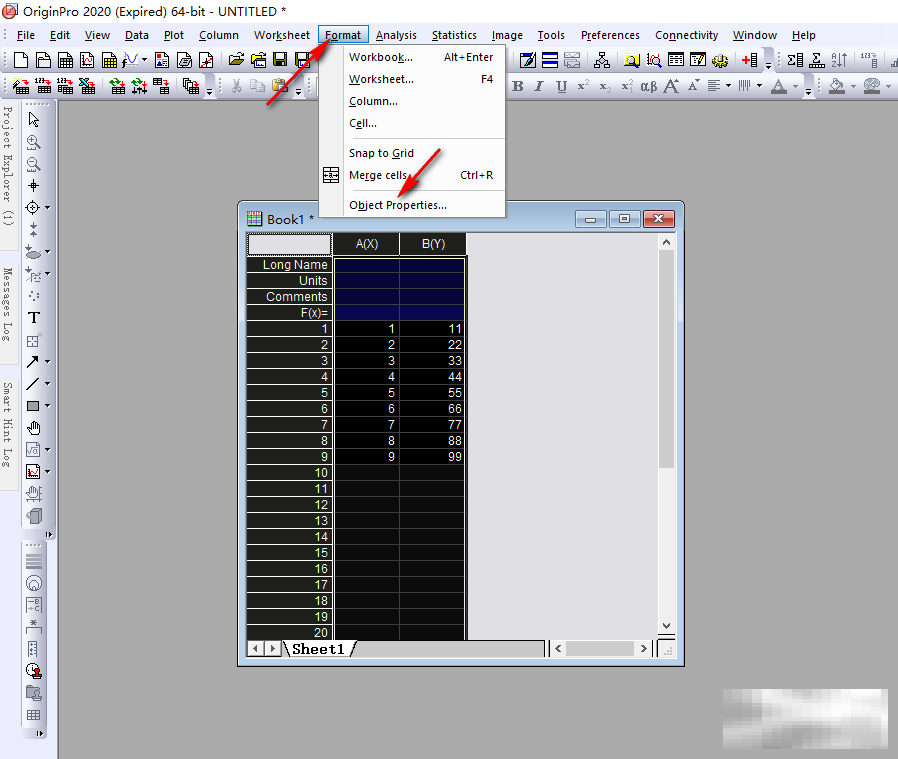The image size is (898, 759).
Task: Select the Text tool
Action: (x=34, y=318)
